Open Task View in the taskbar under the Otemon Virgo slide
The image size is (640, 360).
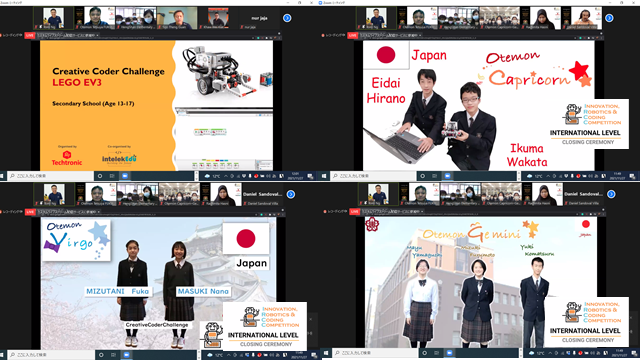(x=113, y=355)
